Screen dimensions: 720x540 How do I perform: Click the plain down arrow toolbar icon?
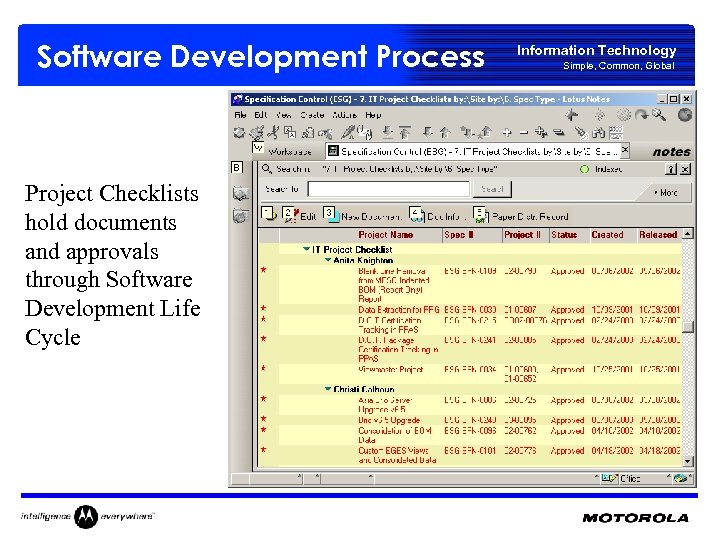tap(428, 133)
